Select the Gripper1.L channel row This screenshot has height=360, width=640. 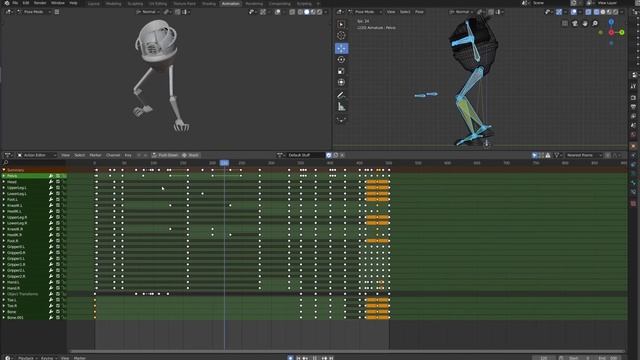pos(33,258)
